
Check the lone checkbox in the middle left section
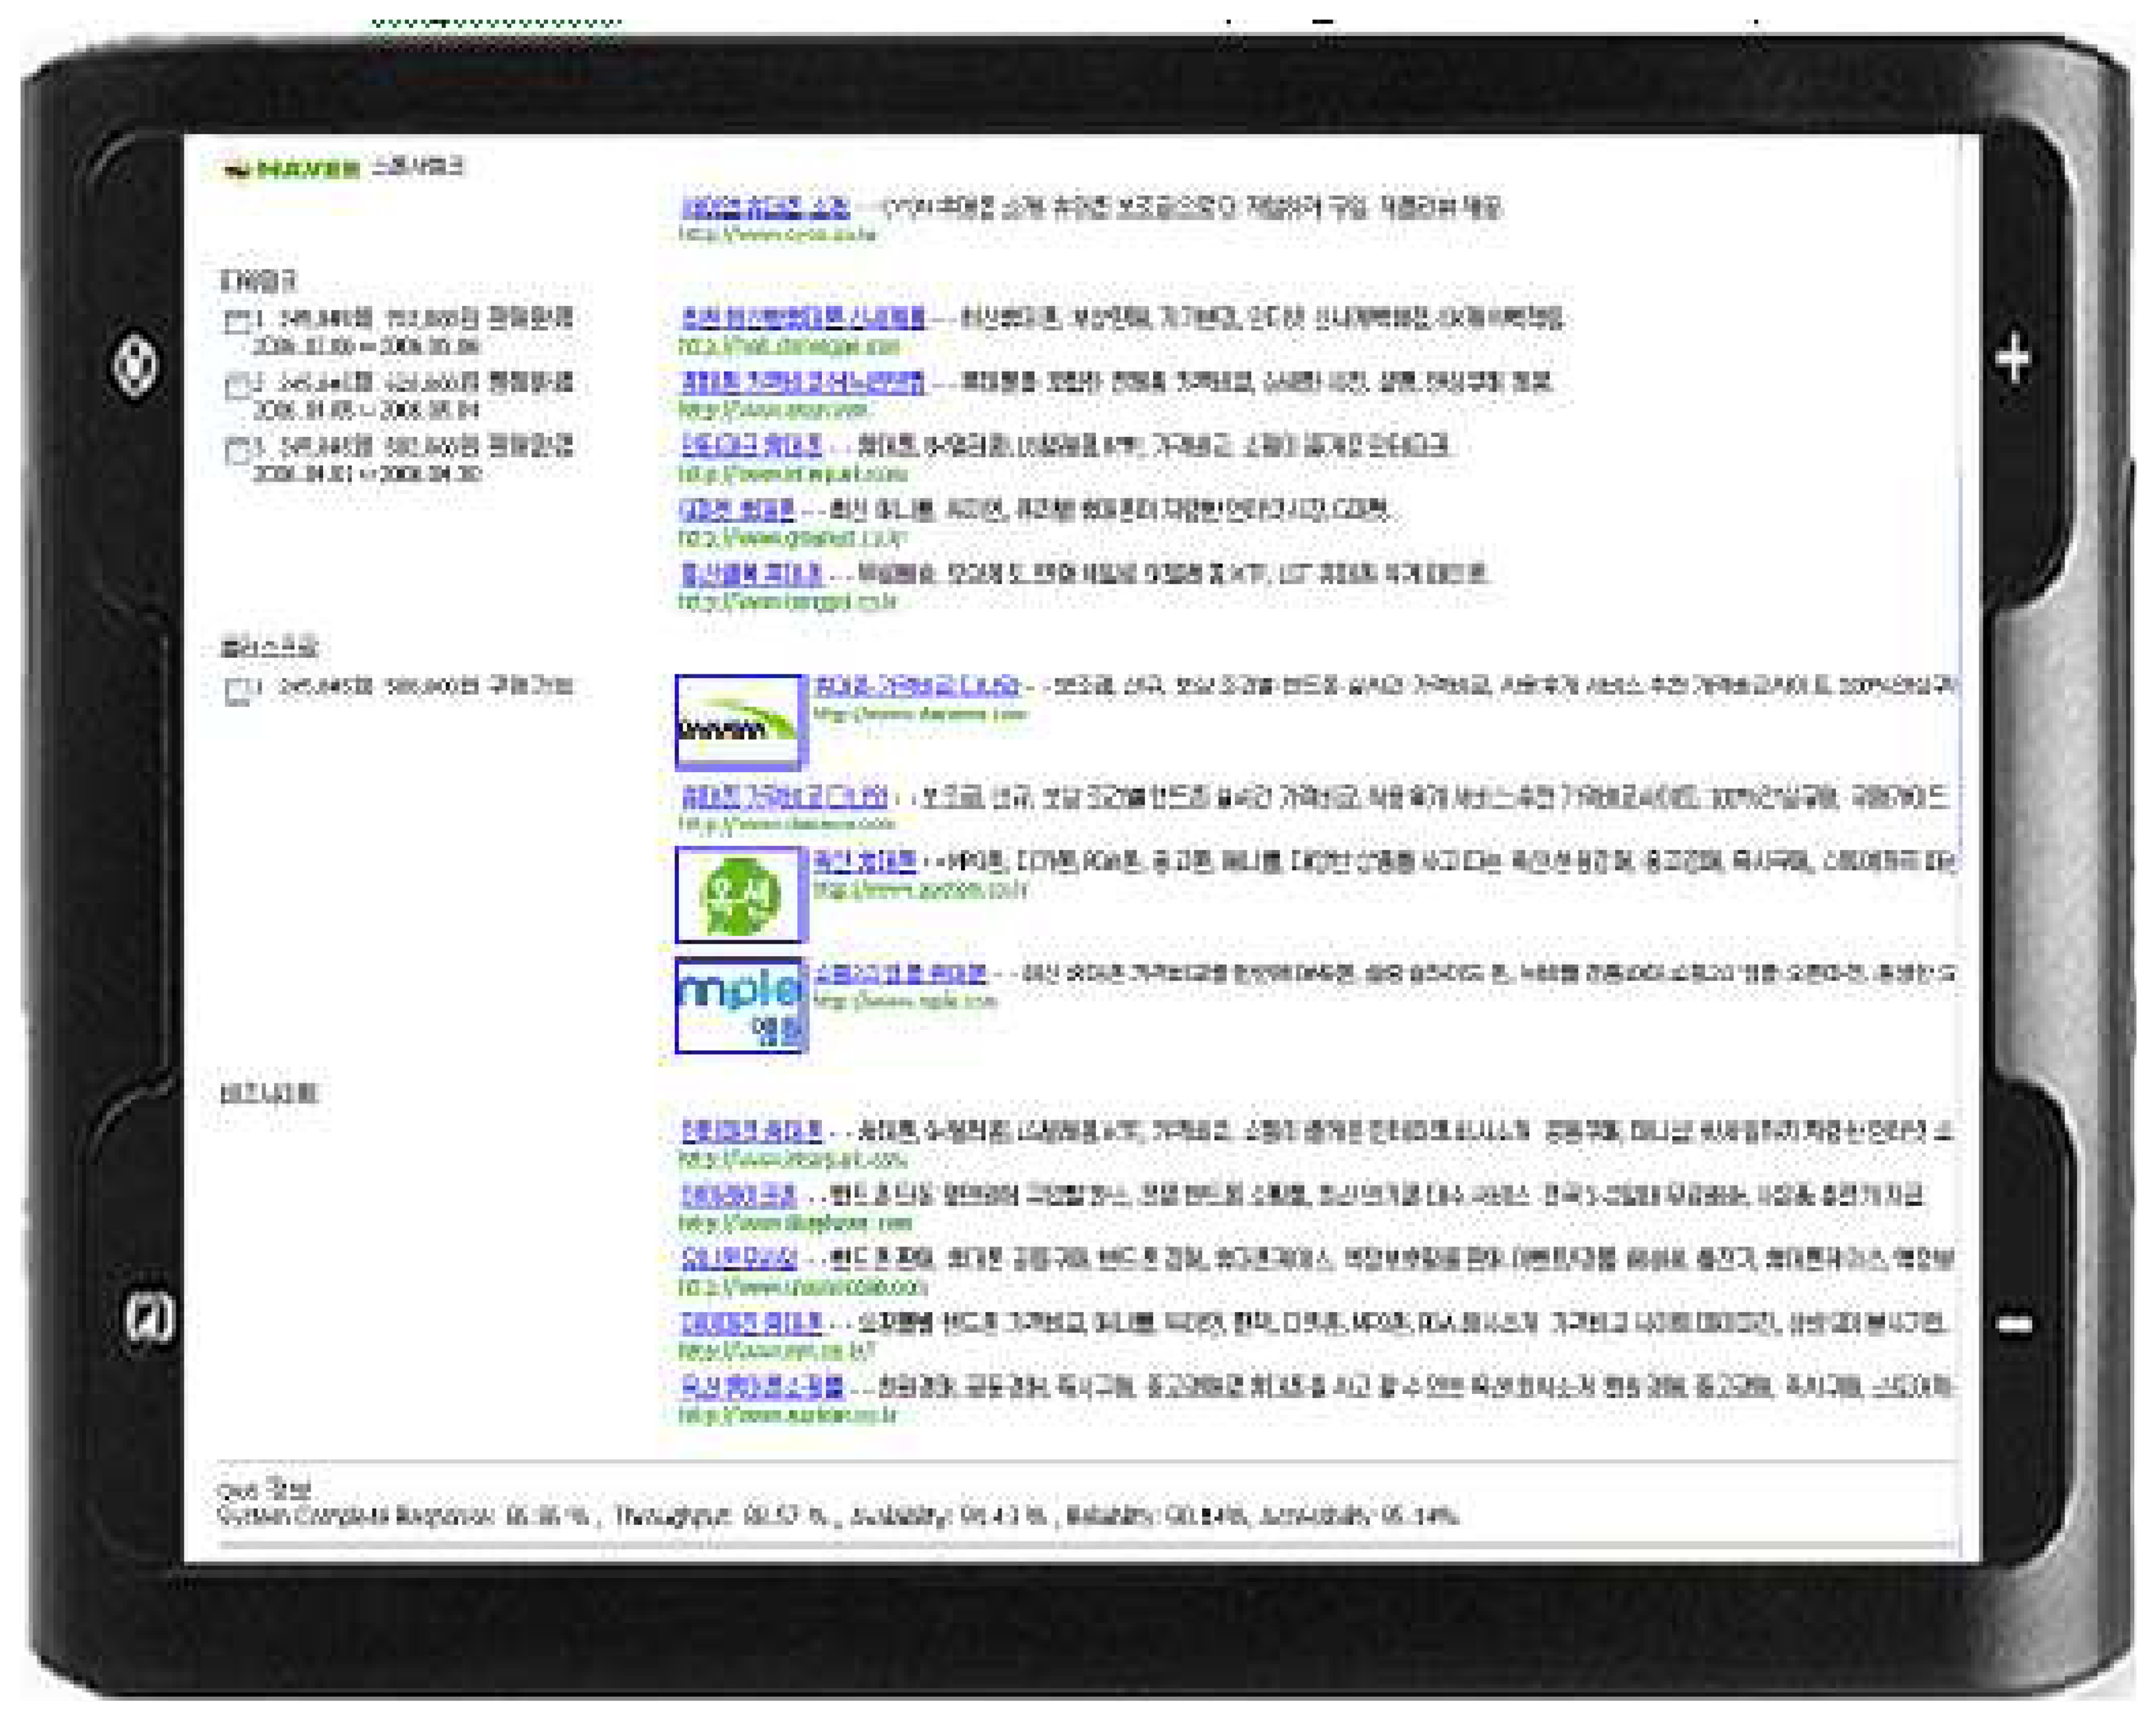237,691
